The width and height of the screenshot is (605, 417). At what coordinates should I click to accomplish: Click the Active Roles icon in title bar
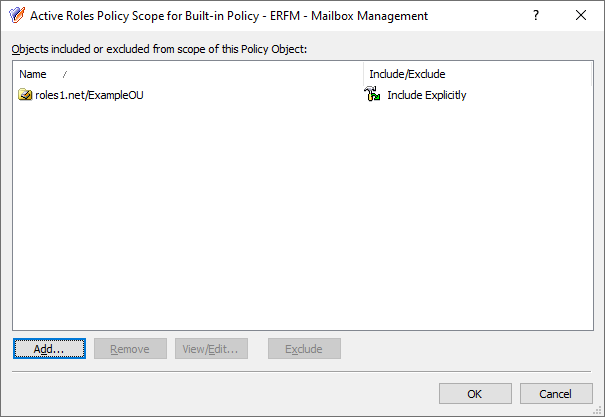point(17,15)
